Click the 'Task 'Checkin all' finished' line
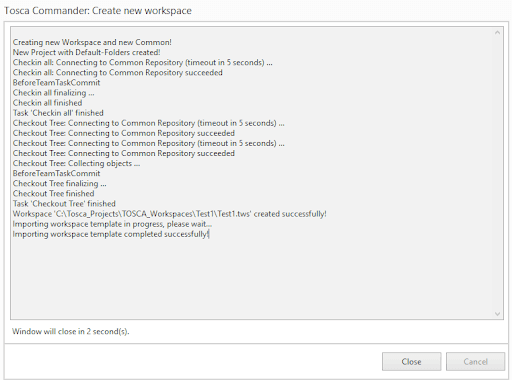The width and height of the screenshot is (512, 380). click(x=58, y=113)
